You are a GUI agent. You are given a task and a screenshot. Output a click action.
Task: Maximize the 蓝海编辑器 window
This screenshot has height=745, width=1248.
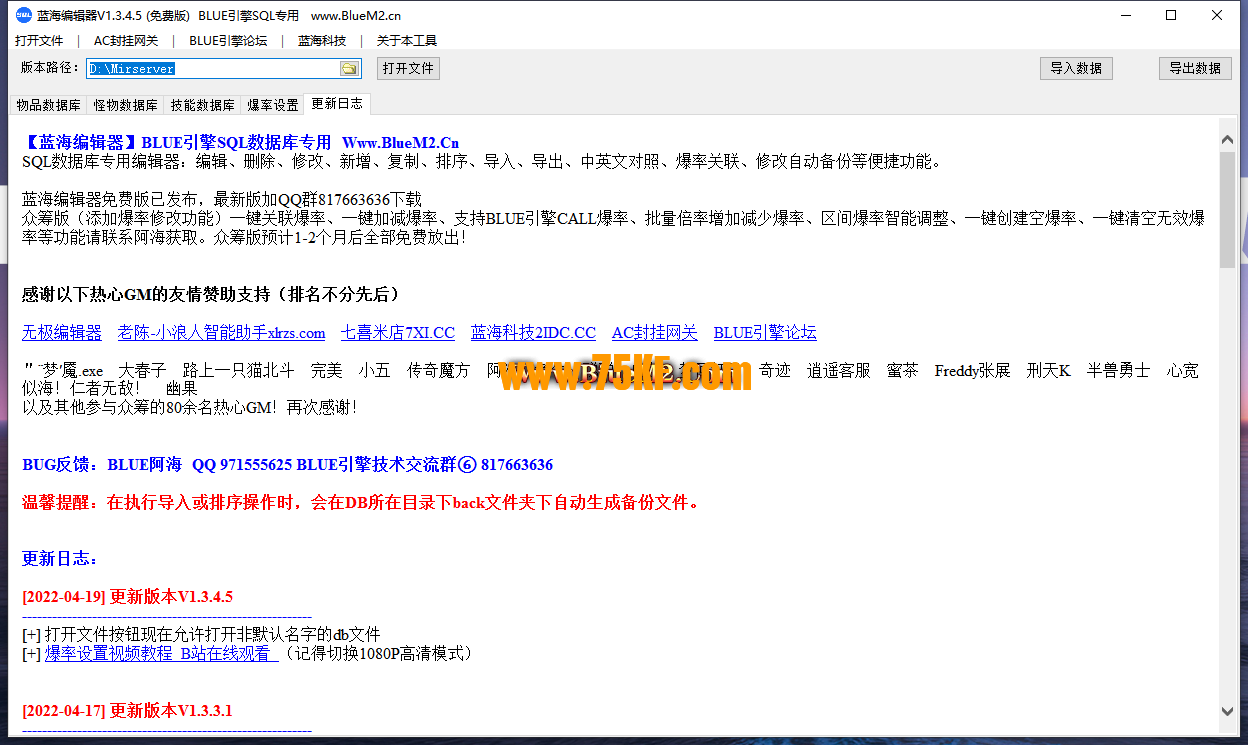(1171, 15)
